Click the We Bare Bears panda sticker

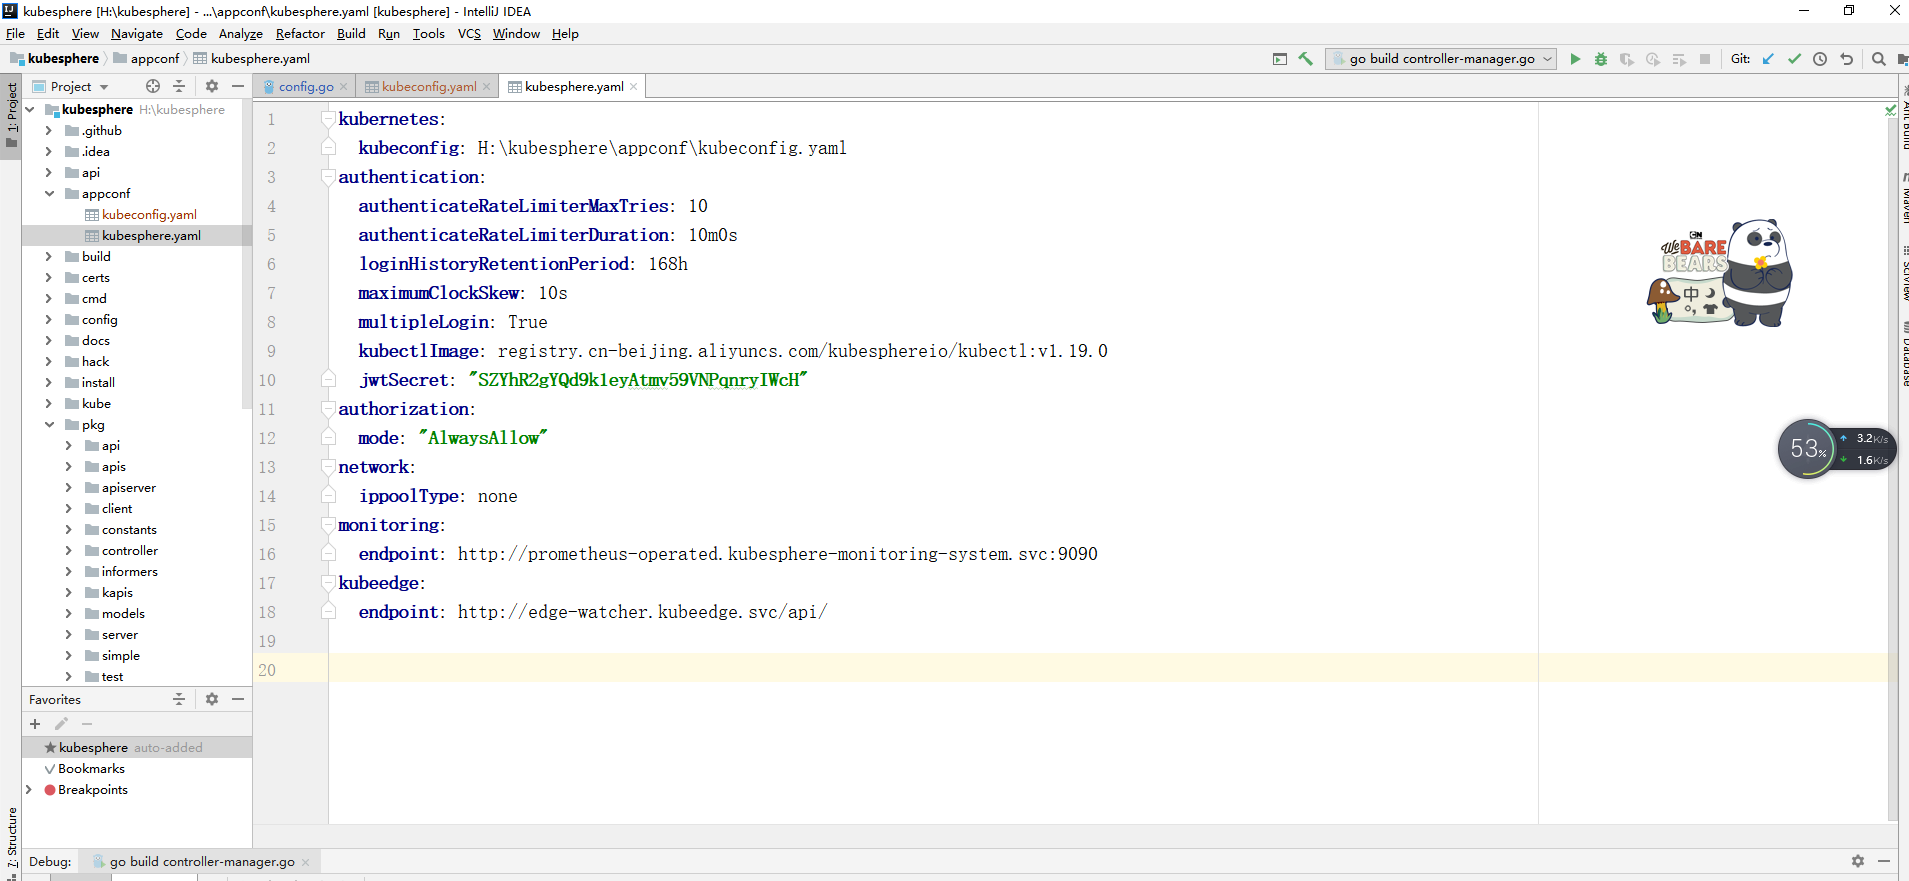(x=1720, y=273)
